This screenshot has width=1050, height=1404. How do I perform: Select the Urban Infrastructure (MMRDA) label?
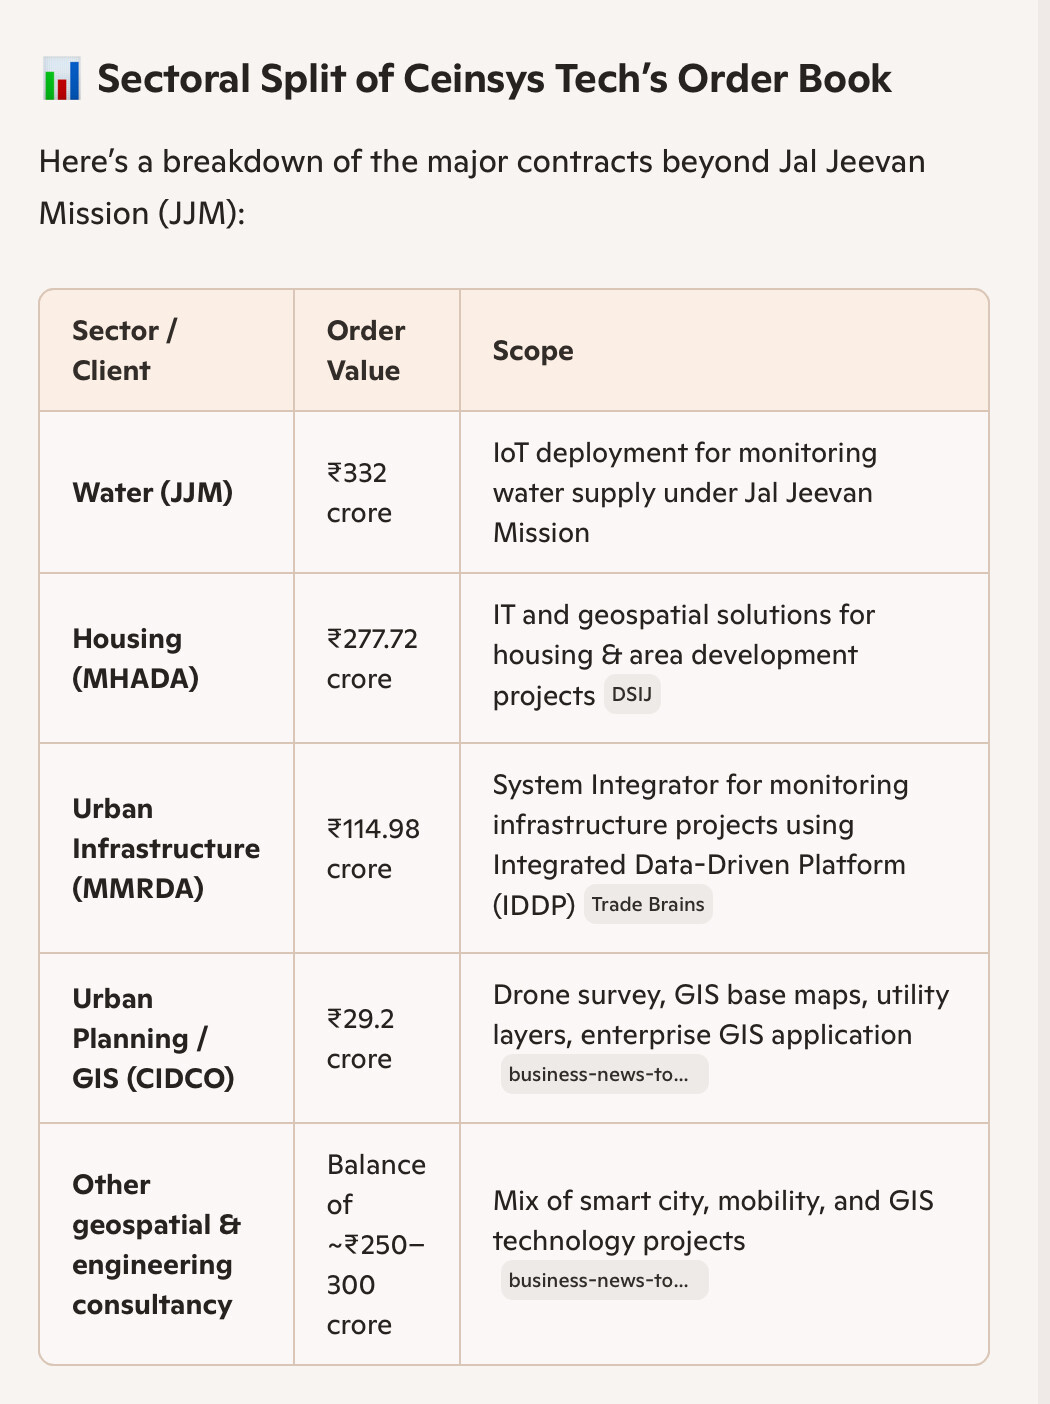[165, 849]
